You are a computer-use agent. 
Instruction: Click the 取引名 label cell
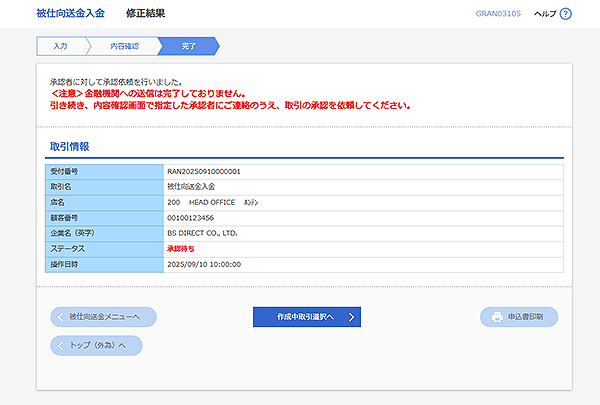104,187
